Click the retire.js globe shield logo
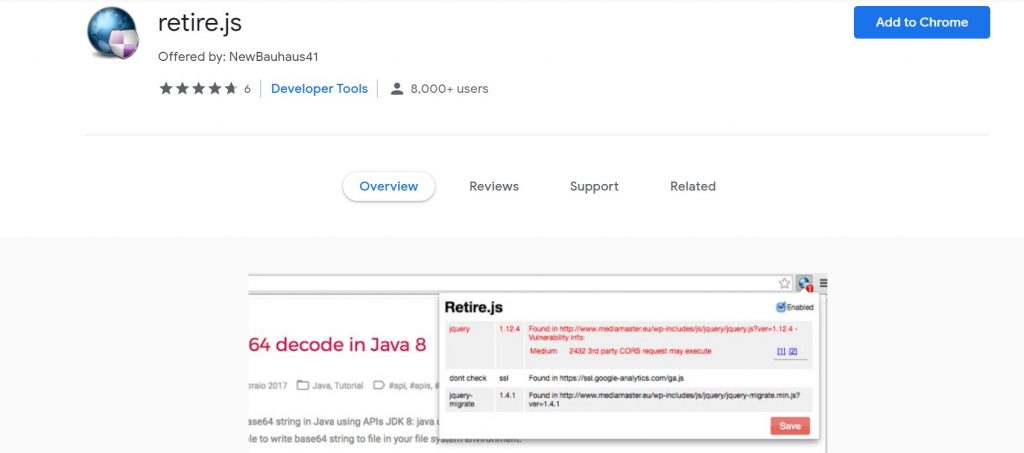Viewport: 1024px width, 453px height. [113, 33]
